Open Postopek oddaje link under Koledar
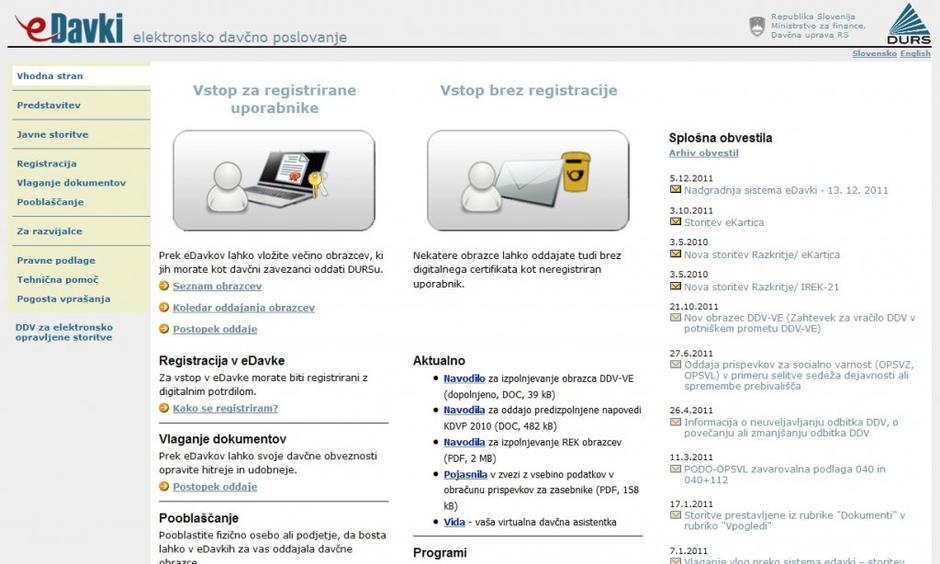This screenshot has height=564, width=940. (215, 329)
